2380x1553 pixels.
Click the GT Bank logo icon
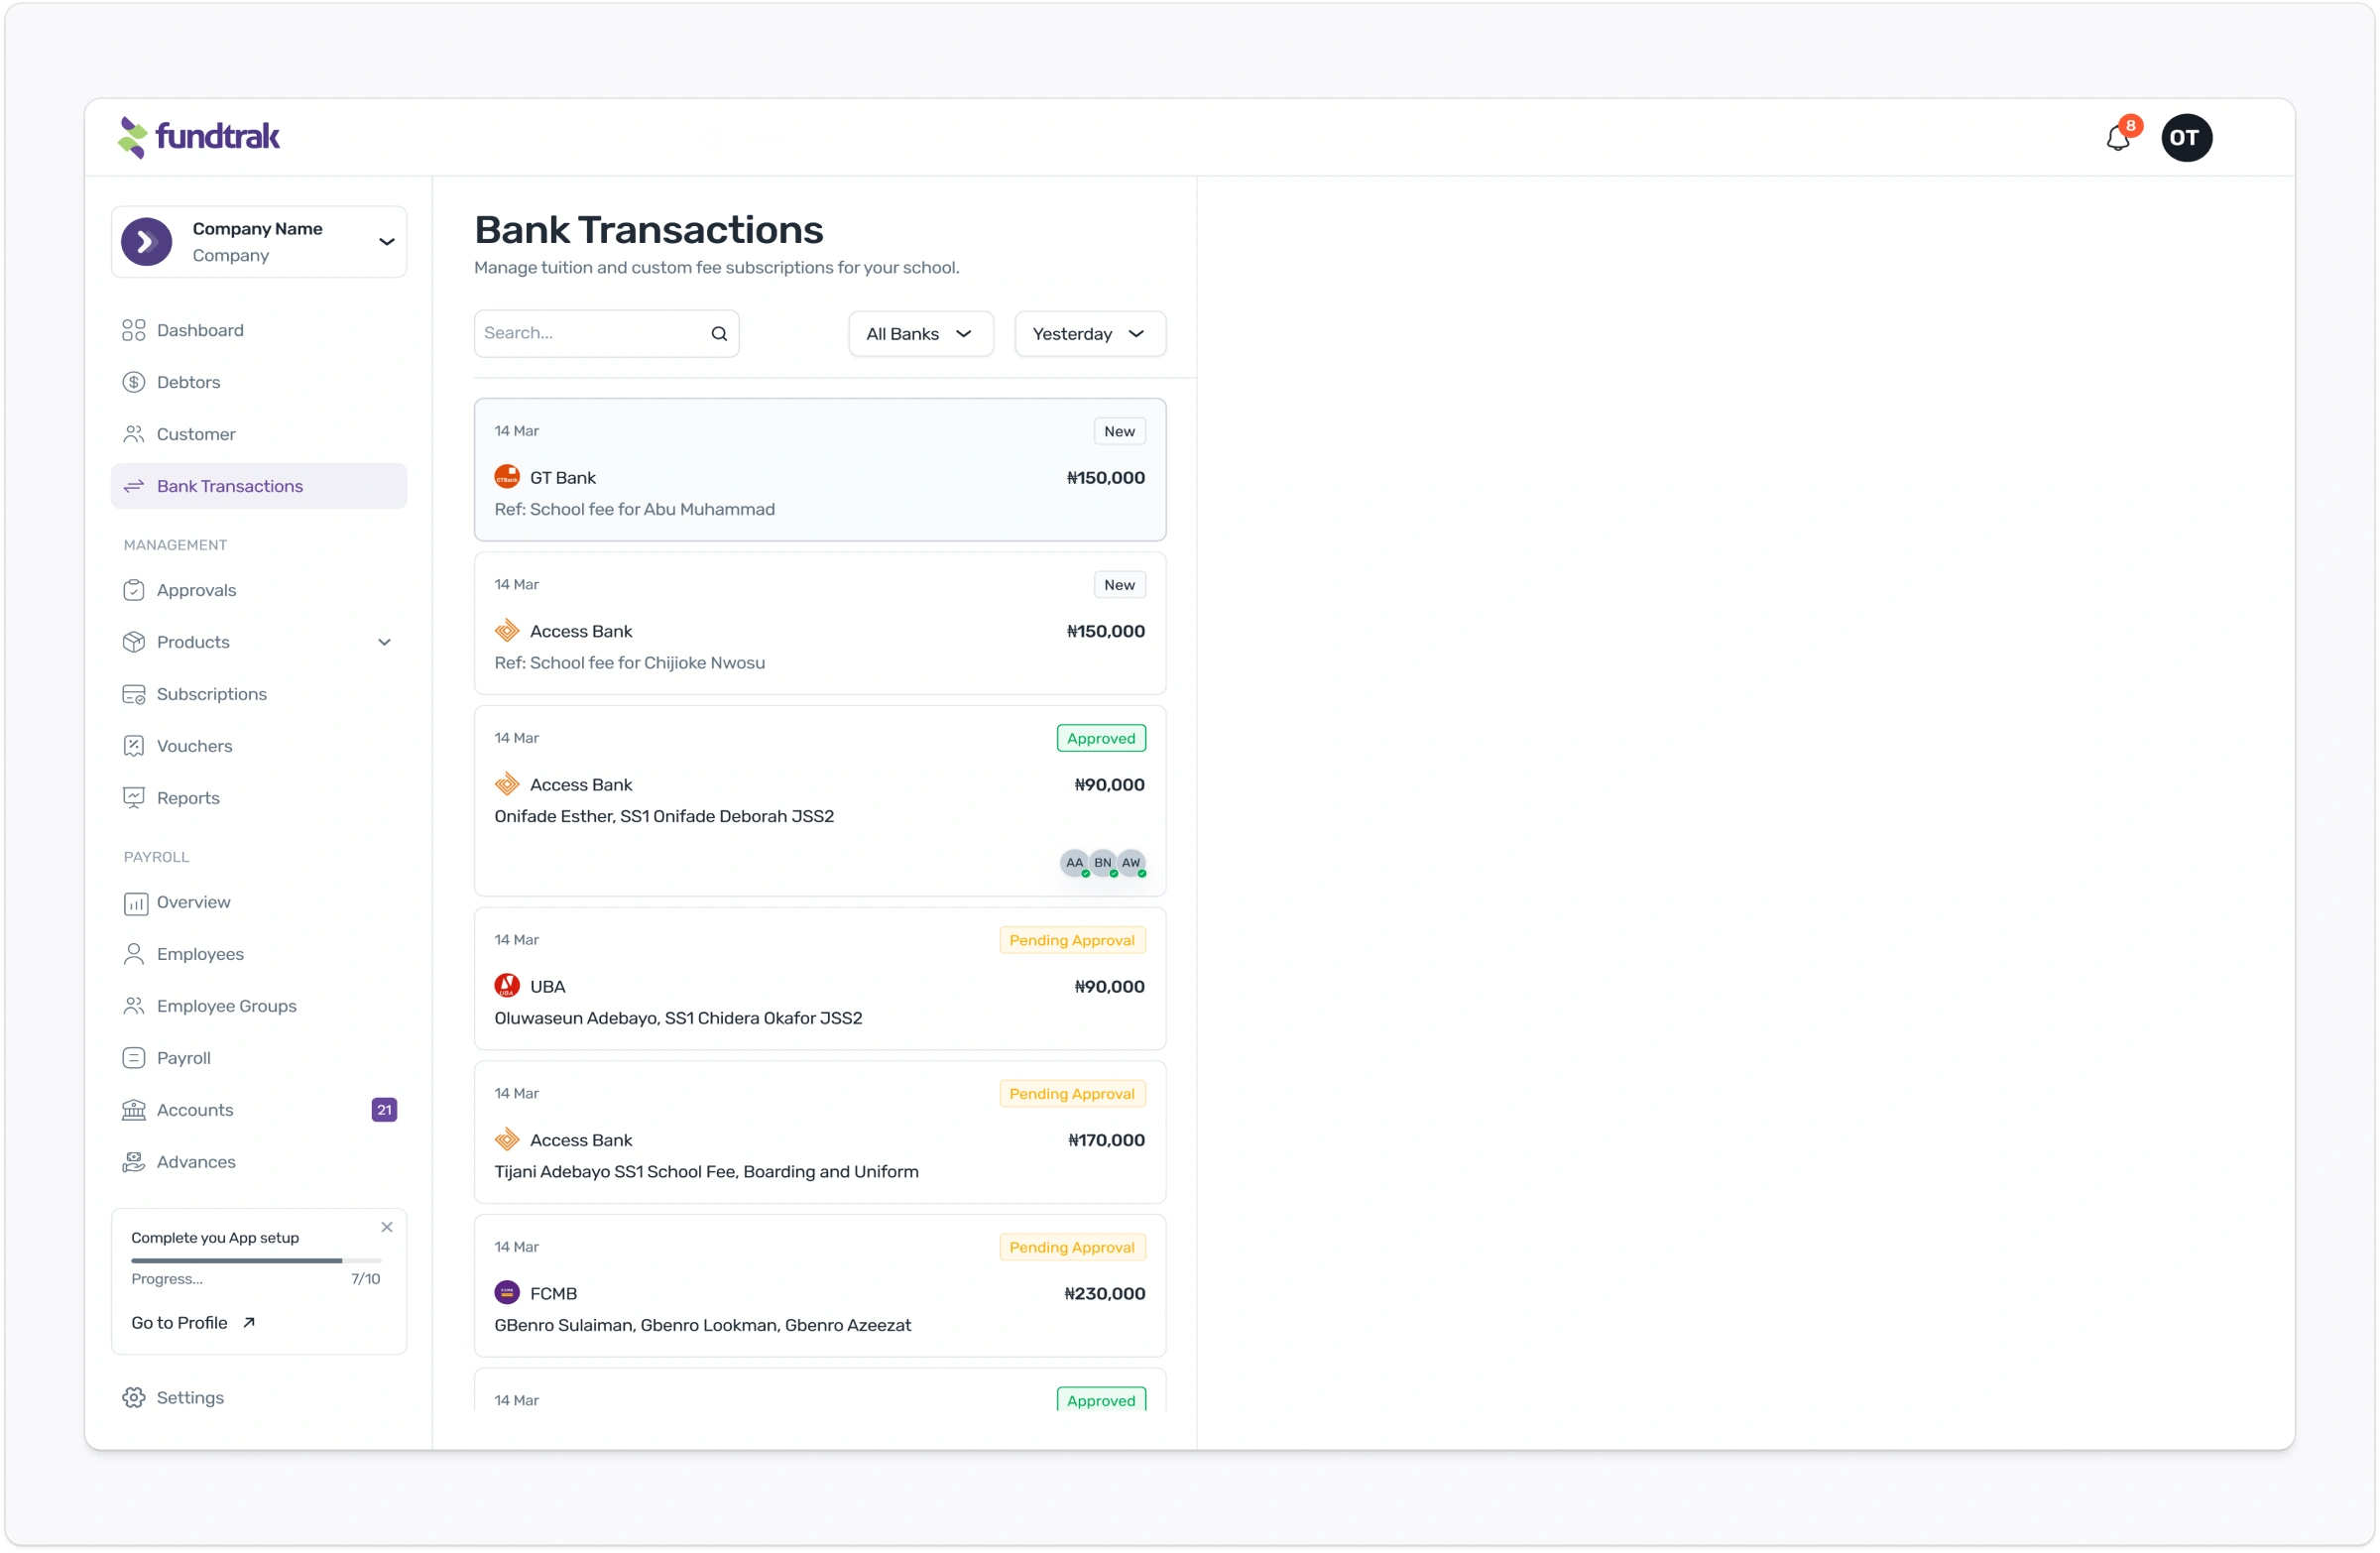[x=507, y=477]
